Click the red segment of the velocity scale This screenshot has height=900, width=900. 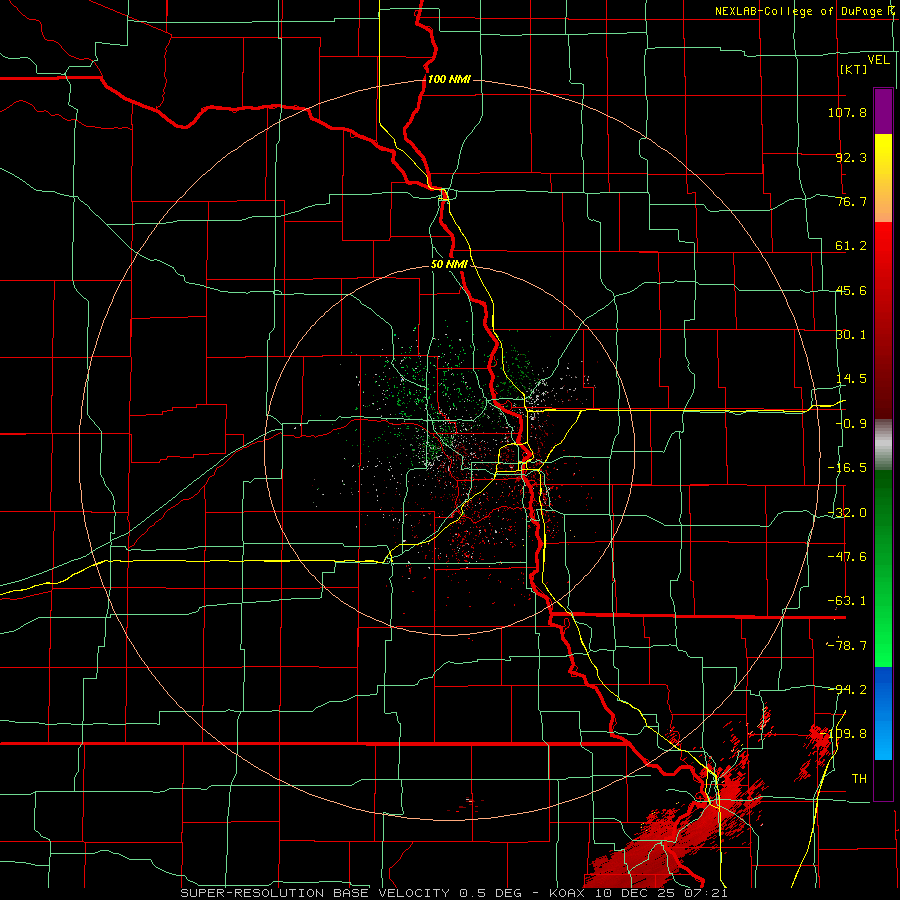[x=883, y=320]
